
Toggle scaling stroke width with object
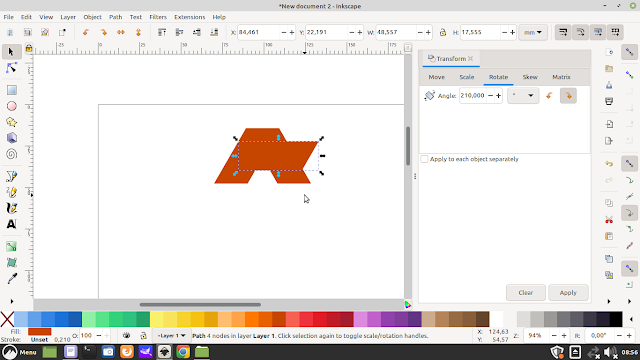[563, 32]
